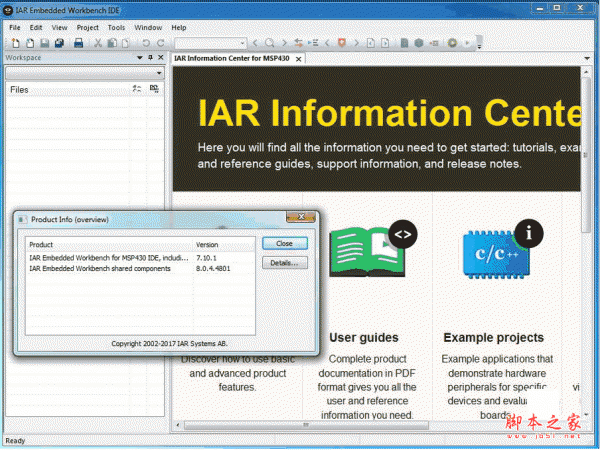
Task: Click version value 7.10.1
Action: click(x=206, y=258)
